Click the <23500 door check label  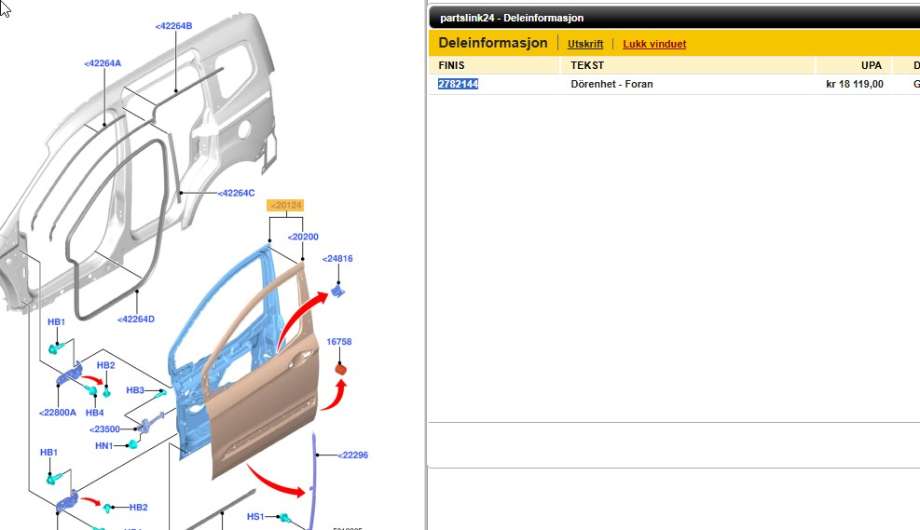(x=104, y=429)
